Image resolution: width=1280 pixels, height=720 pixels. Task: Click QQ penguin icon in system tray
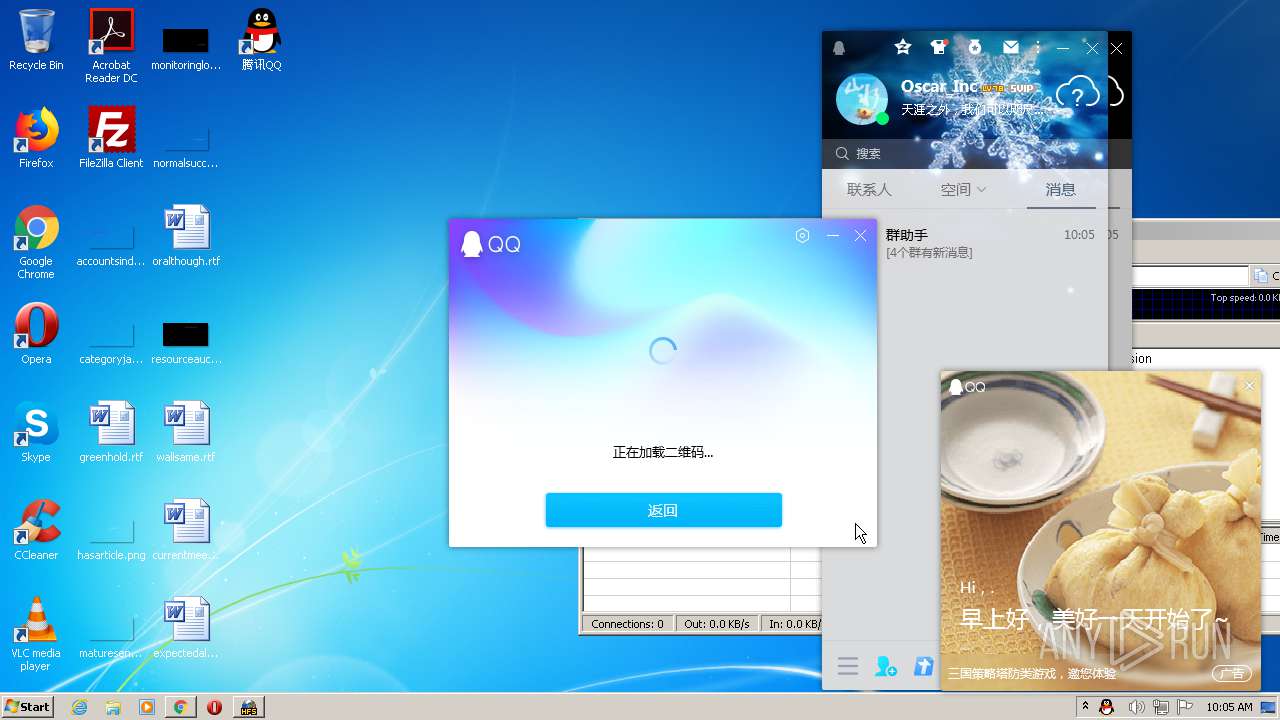pyautogui.click(x=1107, y=707)
